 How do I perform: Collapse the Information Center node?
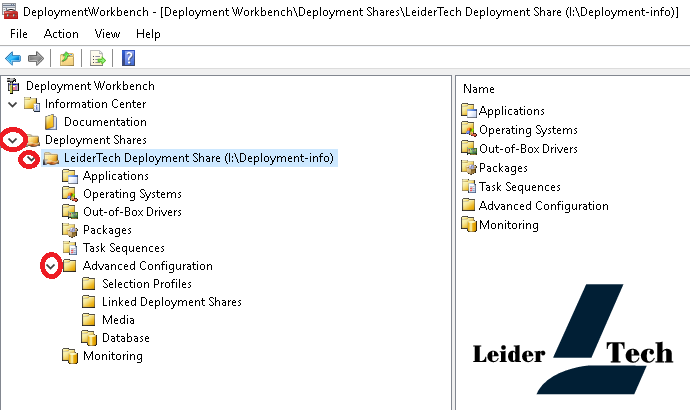click(13, 104)
